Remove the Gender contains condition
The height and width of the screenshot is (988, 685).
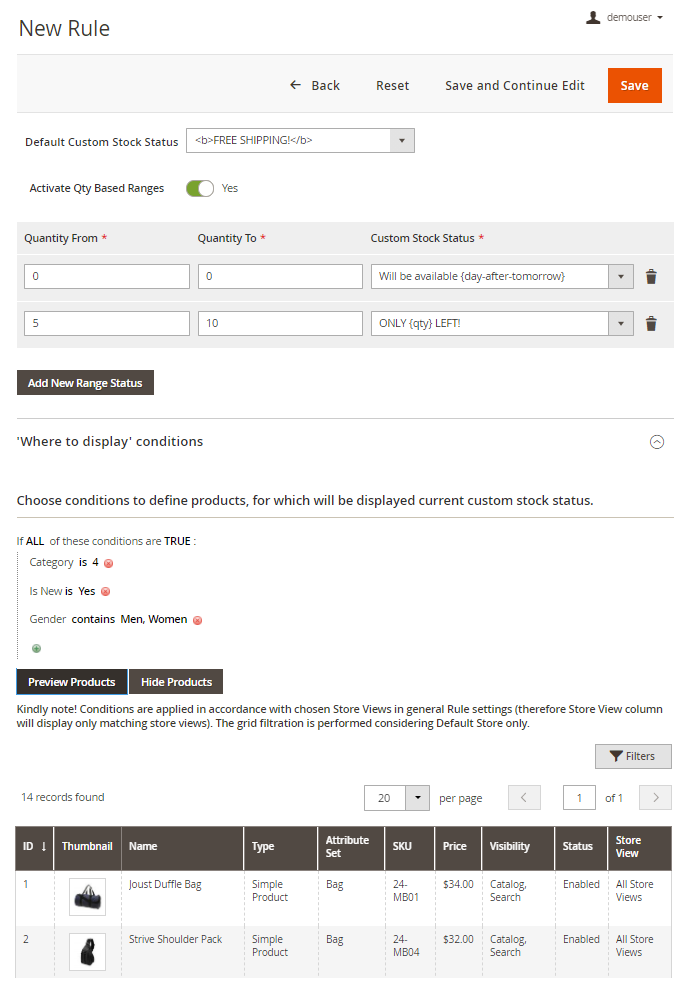point(198,620)
